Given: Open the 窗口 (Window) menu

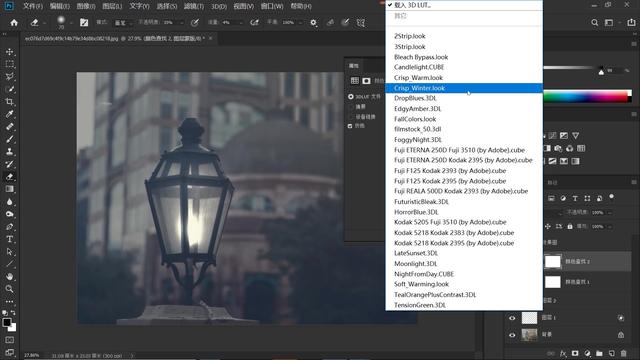Looking at the screenshot, I should [272, 6].
